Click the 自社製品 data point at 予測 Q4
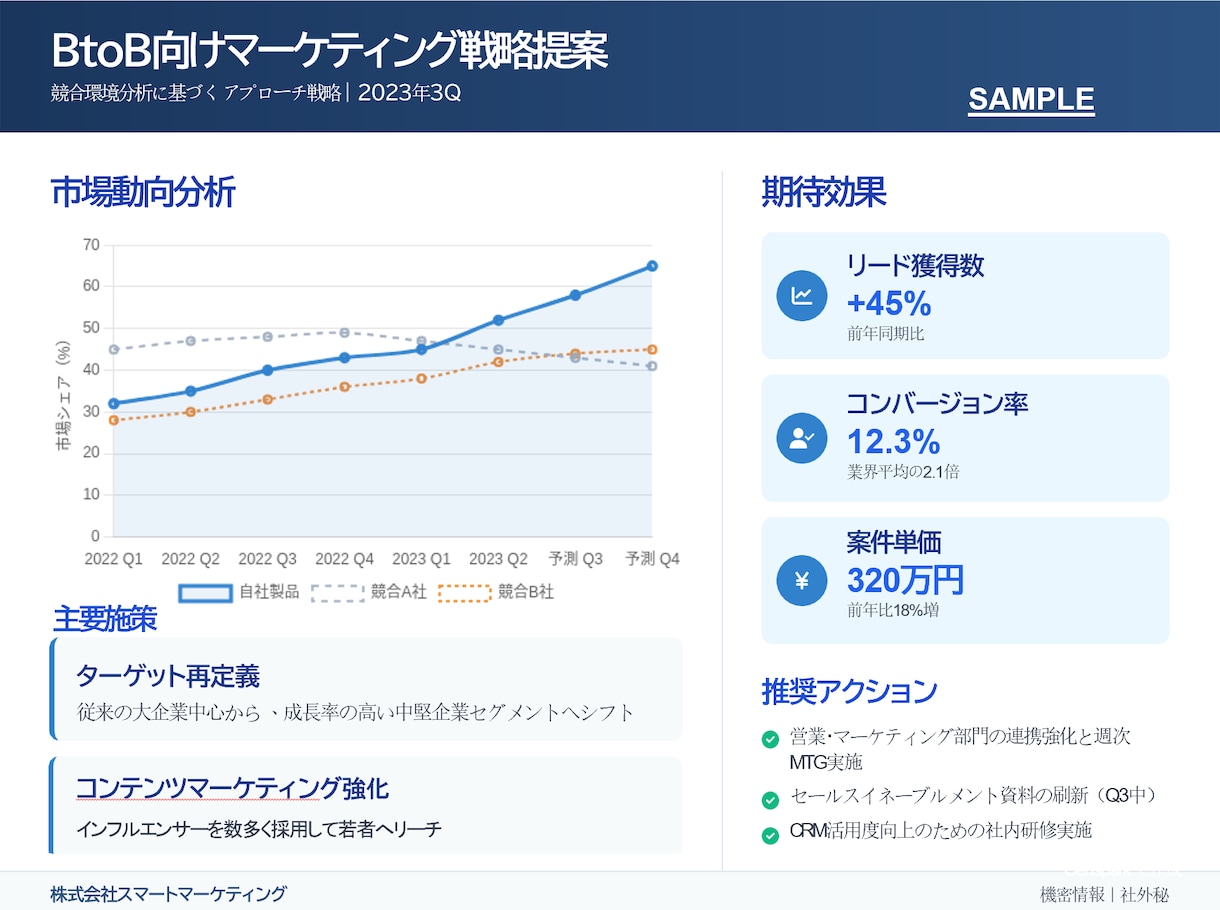Viewport: 1220px width, 910px height. tap(652, 266)
